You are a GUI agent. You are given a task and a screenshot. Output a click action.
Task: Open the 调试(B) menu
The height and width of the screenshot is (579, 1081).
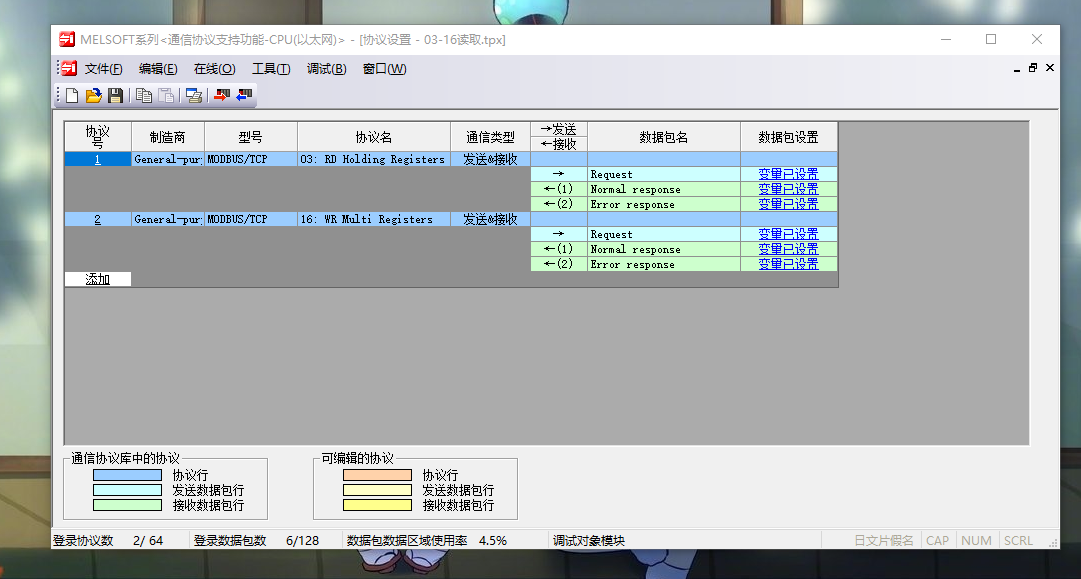coord(326,69)
